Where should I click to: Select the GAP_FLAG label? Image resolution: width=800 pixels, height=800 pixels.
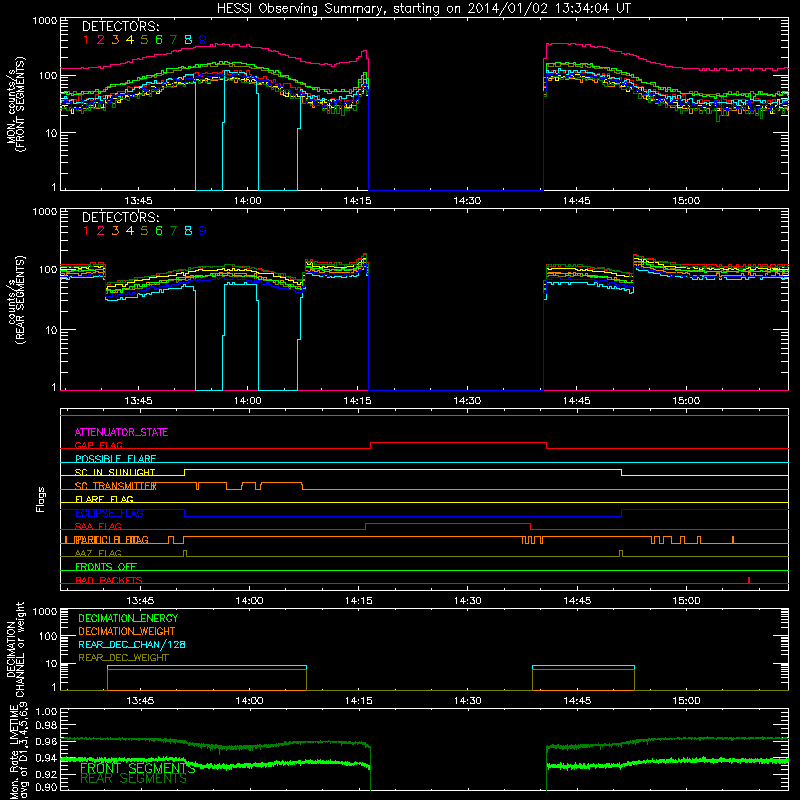tap(98, 445)
